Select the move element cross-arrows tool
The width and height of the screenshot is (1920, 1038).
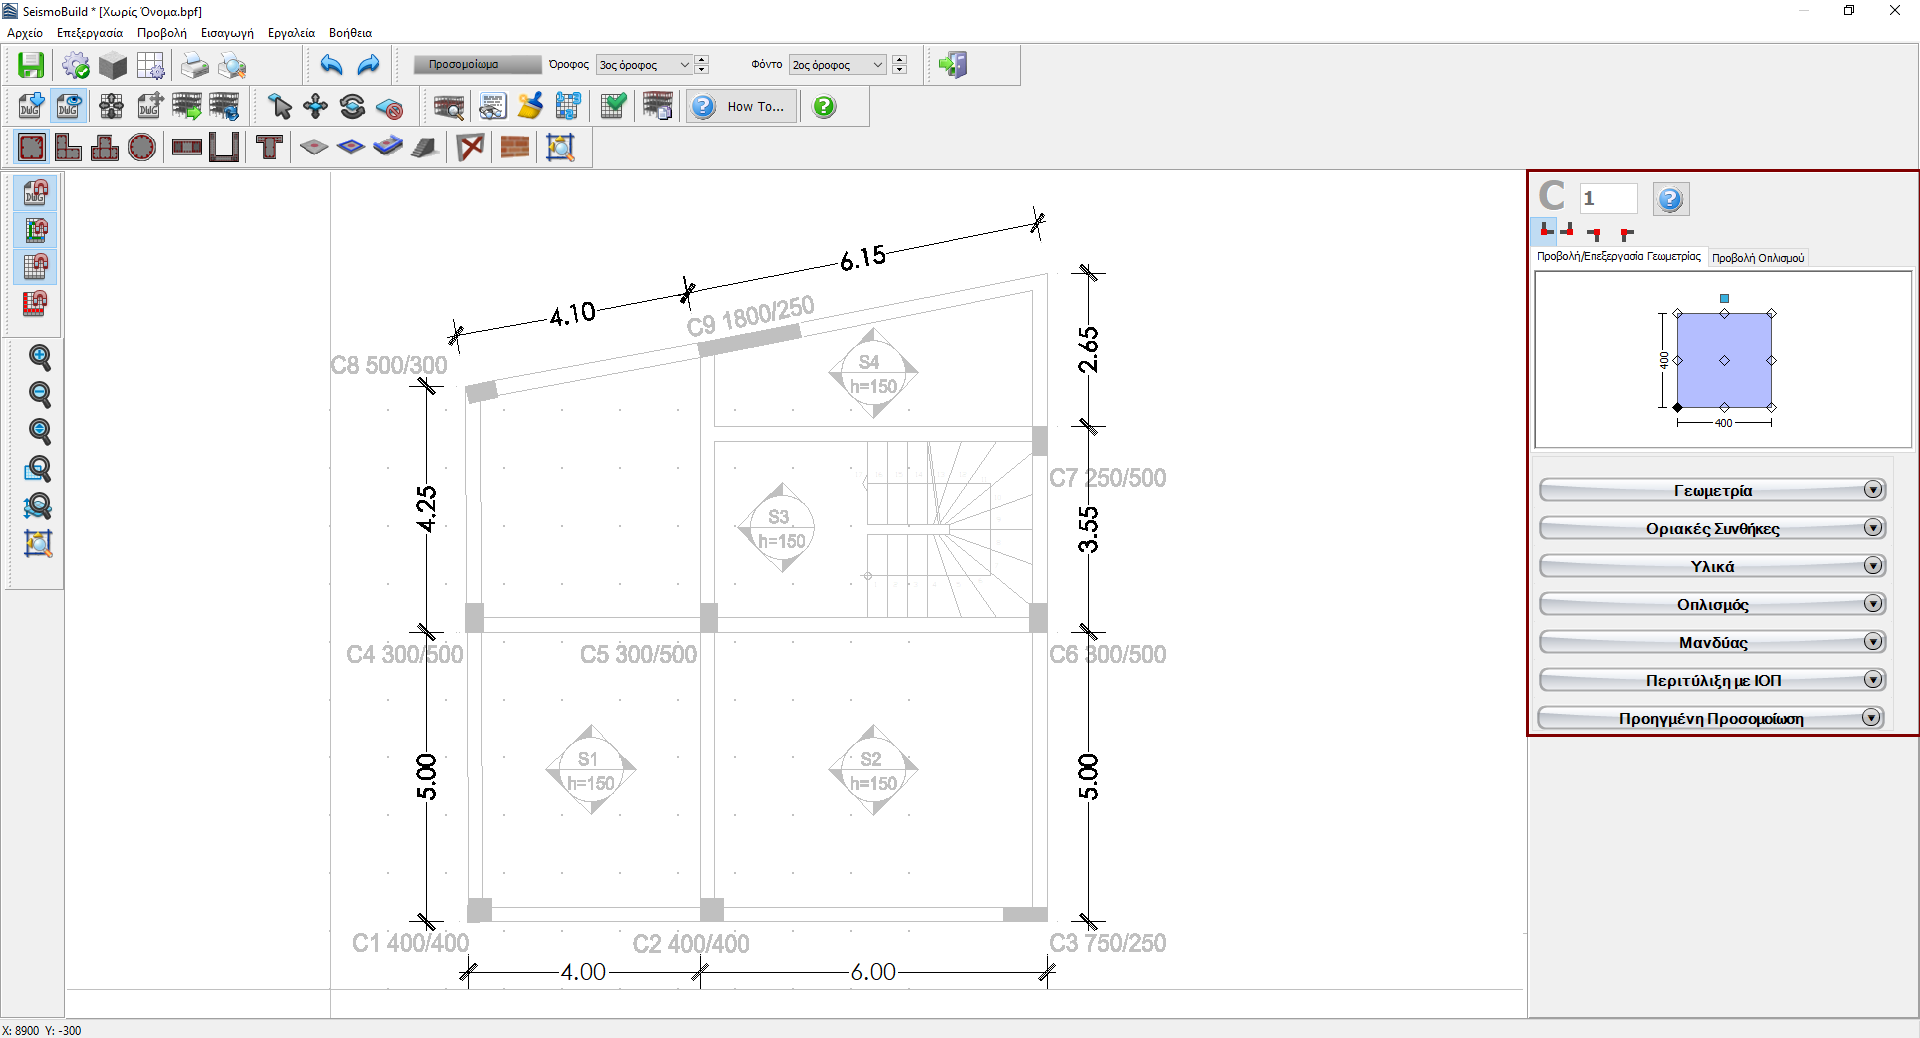[316, 106]
